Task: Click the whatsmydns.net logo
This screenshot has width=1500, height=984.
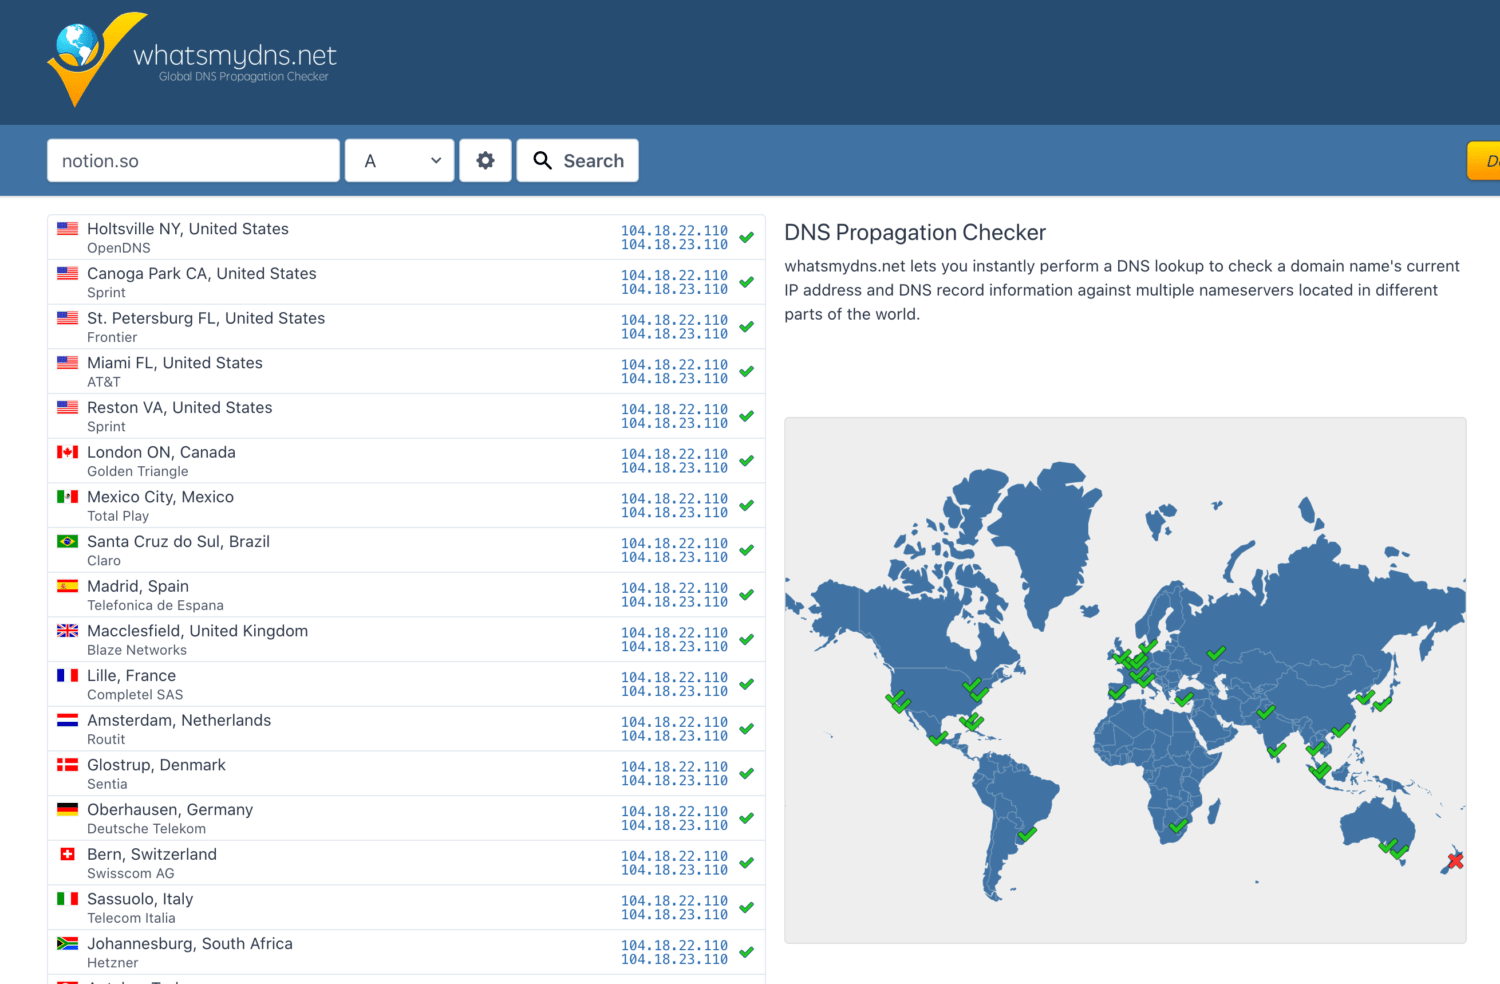Action: [x=191, y=59]
